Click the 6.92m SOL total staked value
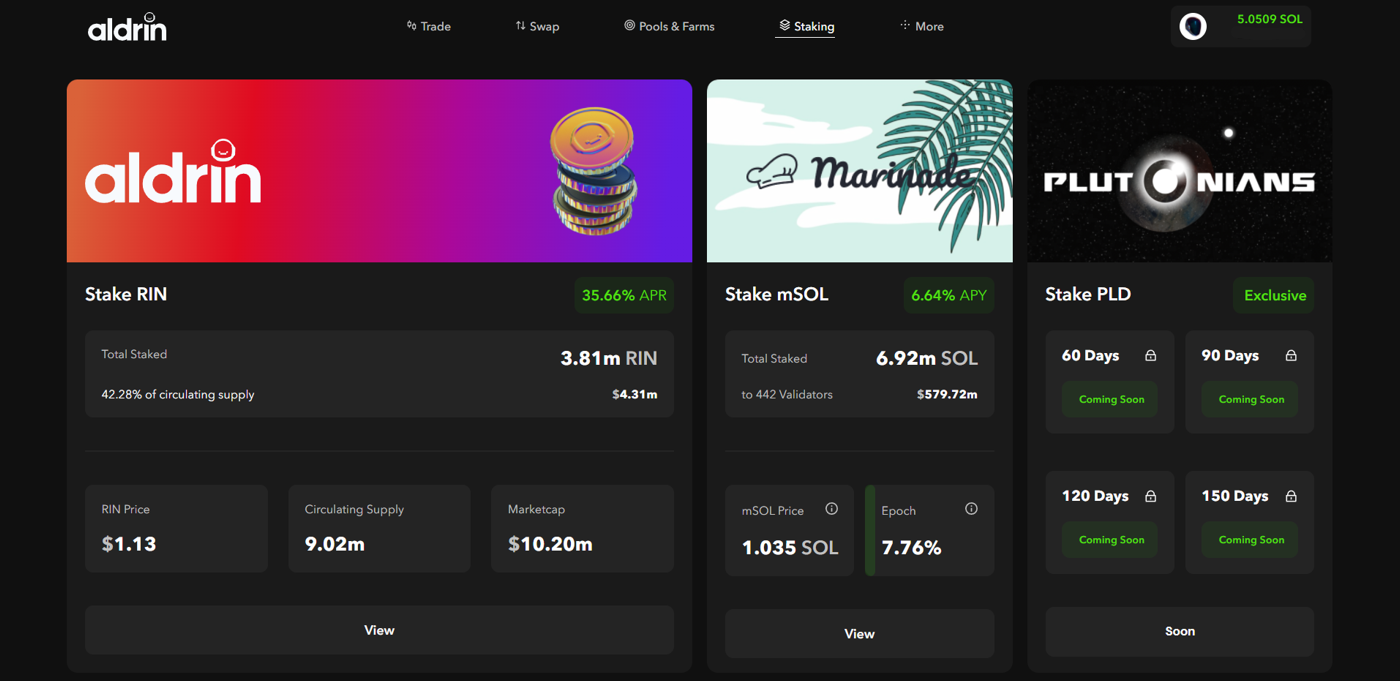This screenshot has width=1400, height=681. click(927, 358)
